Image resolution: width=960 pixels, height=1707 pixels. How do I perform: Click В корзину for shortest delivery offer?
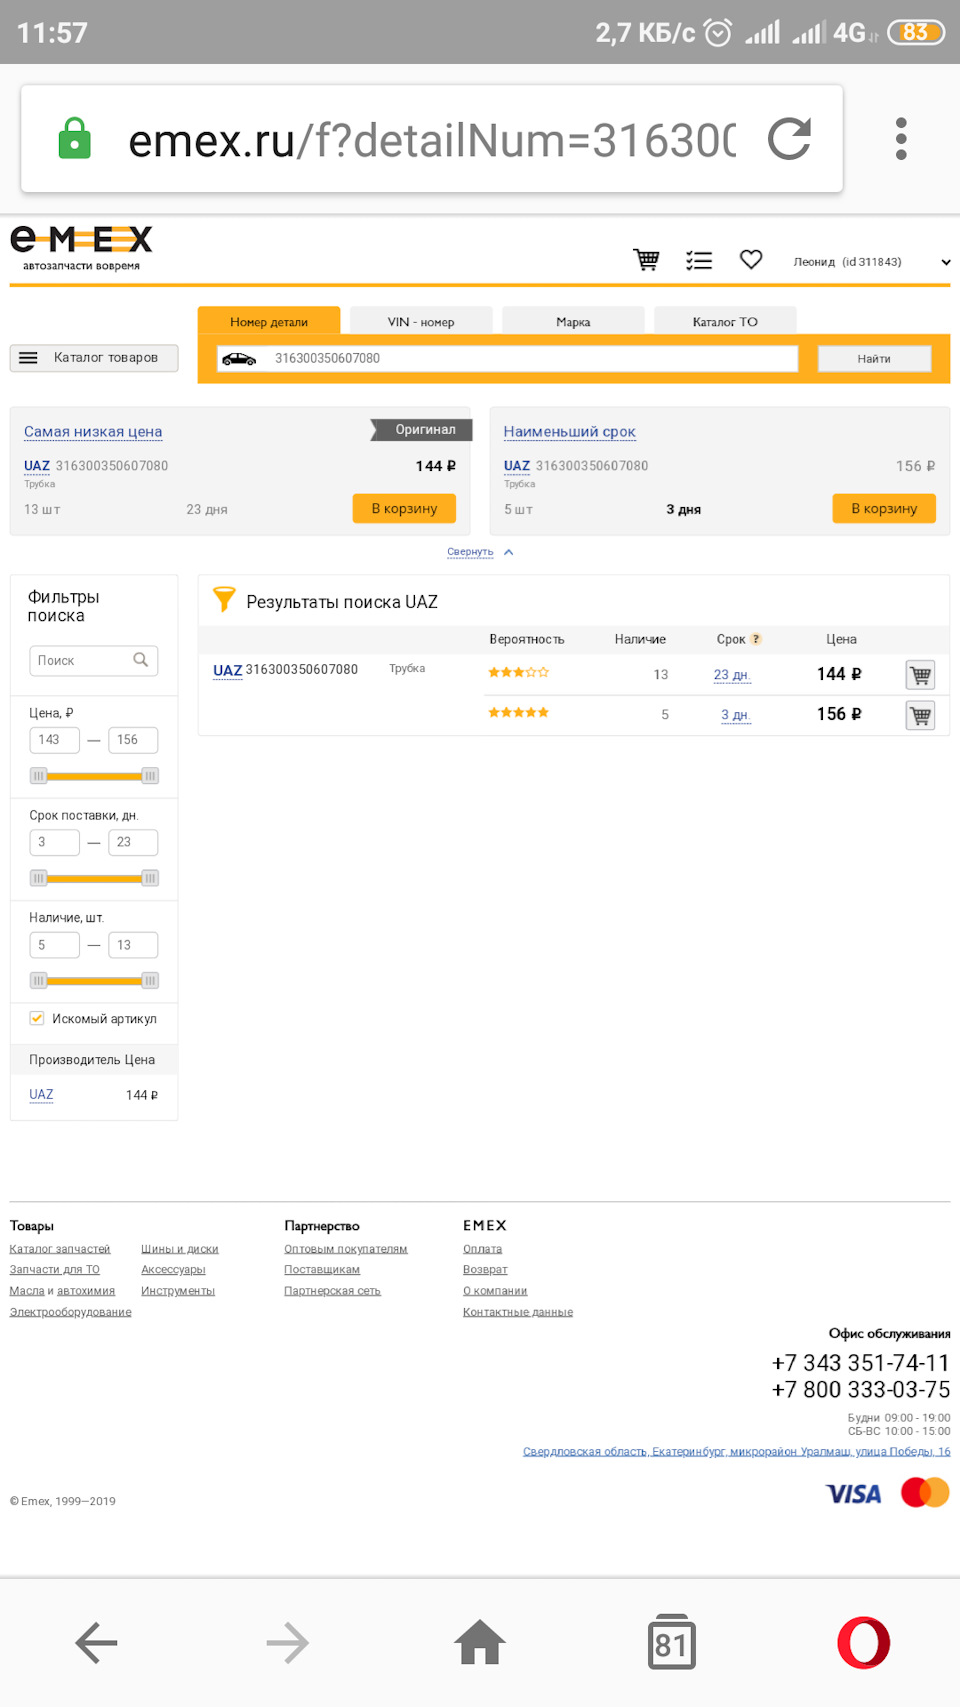pyautogui.click(x=884, y=508)
